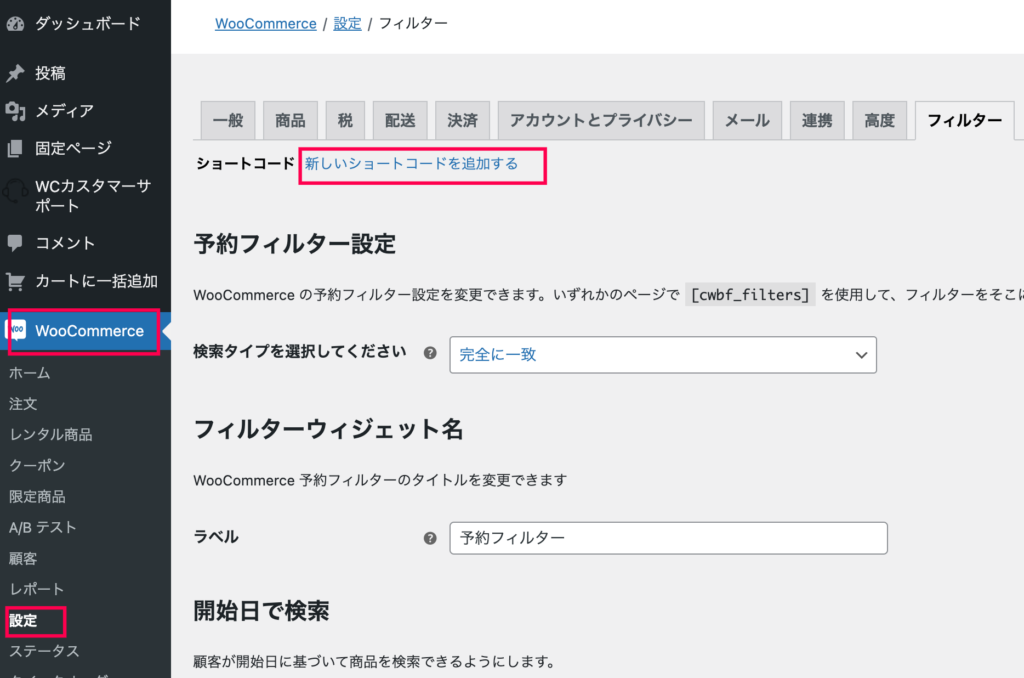Click the Dashboard gauge icon
This screenshot has width=1024, height=678.
[x=15, y=24]
